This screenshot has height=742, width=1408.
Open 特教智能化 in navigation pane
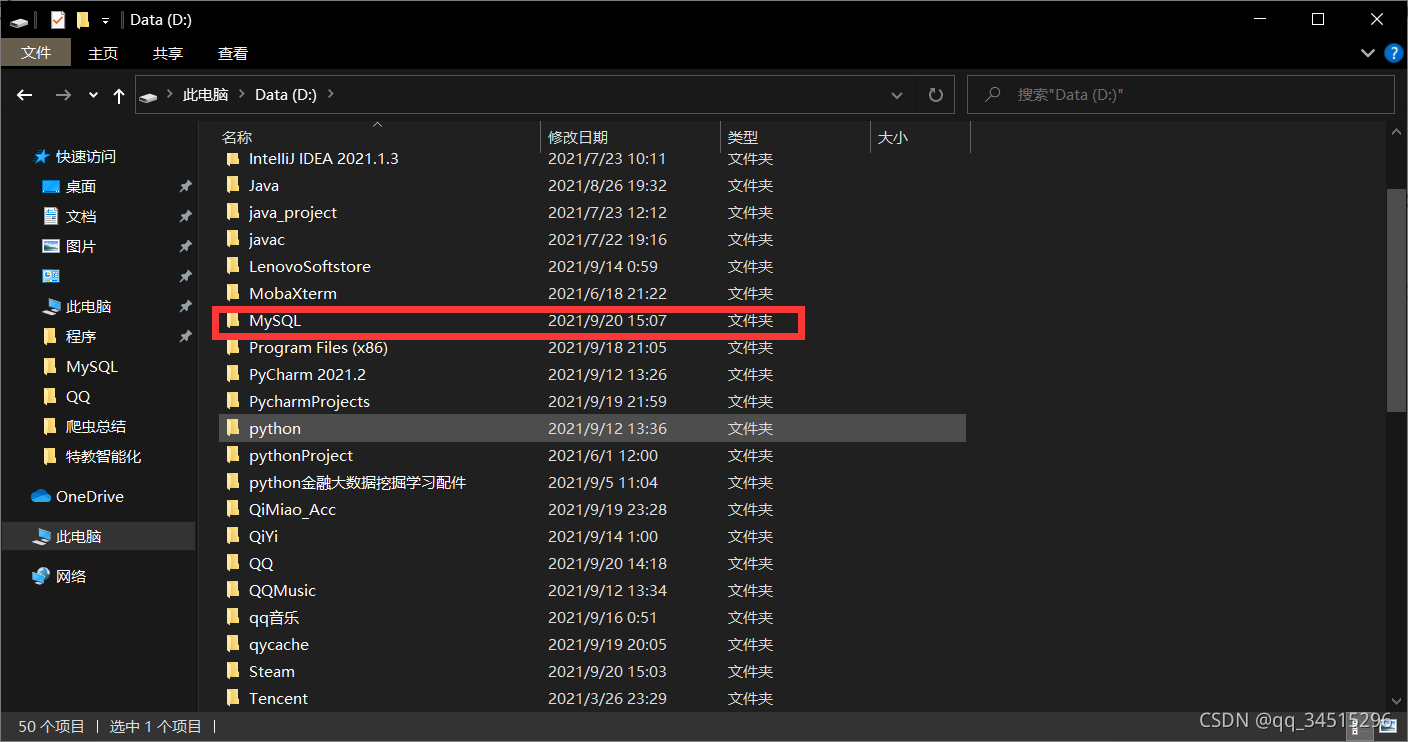click(x=103, y=457)
